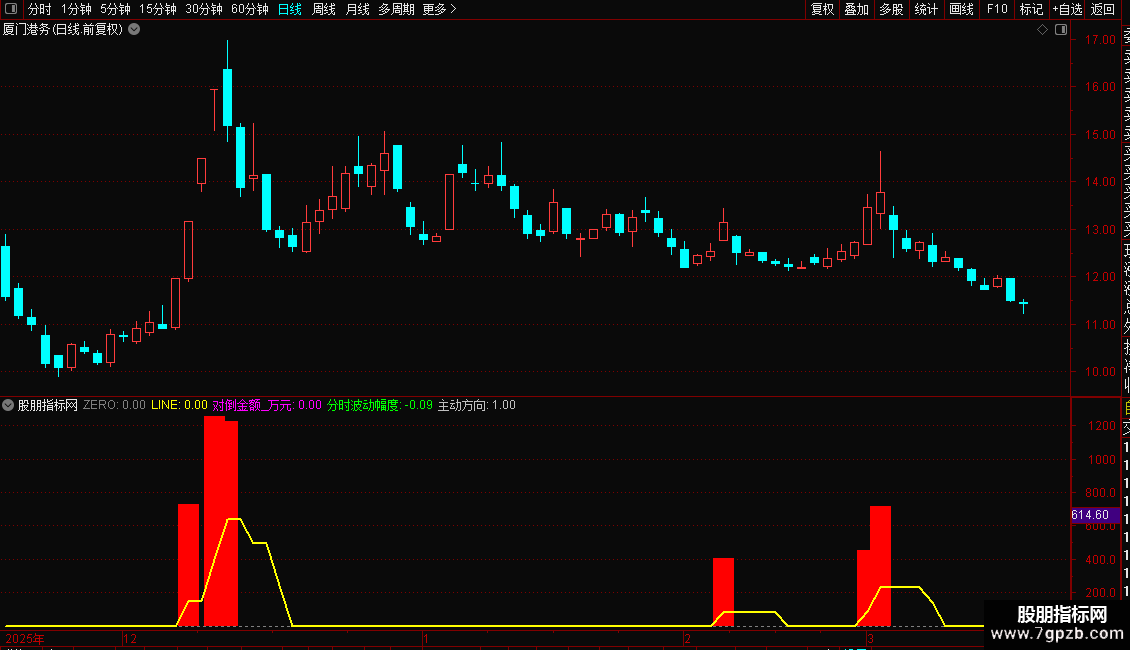Open the 股朋指标网 indicator dropdown arrow
Screen dimensions: 1130x650
pyautogui.click(x=8, y=405)
